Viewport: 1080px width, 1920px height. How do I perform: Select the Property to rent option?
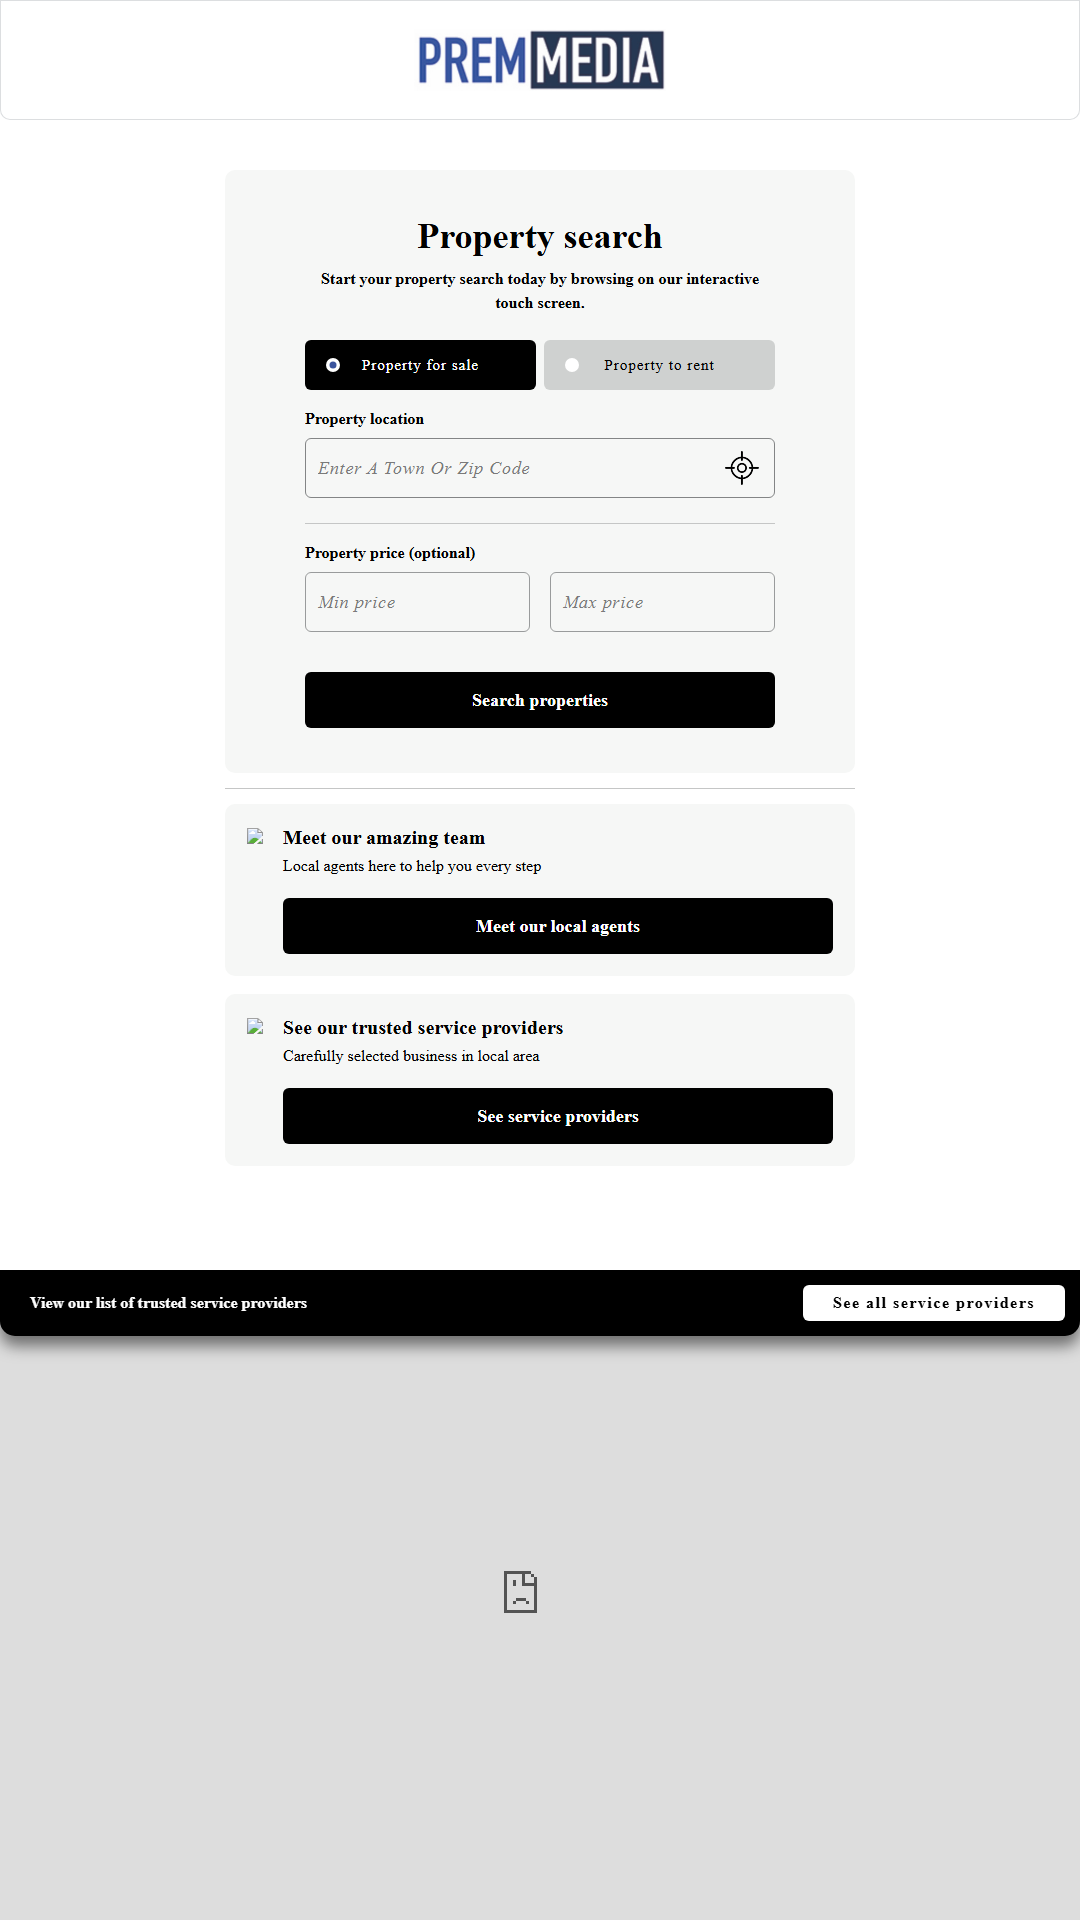point(658,365)
